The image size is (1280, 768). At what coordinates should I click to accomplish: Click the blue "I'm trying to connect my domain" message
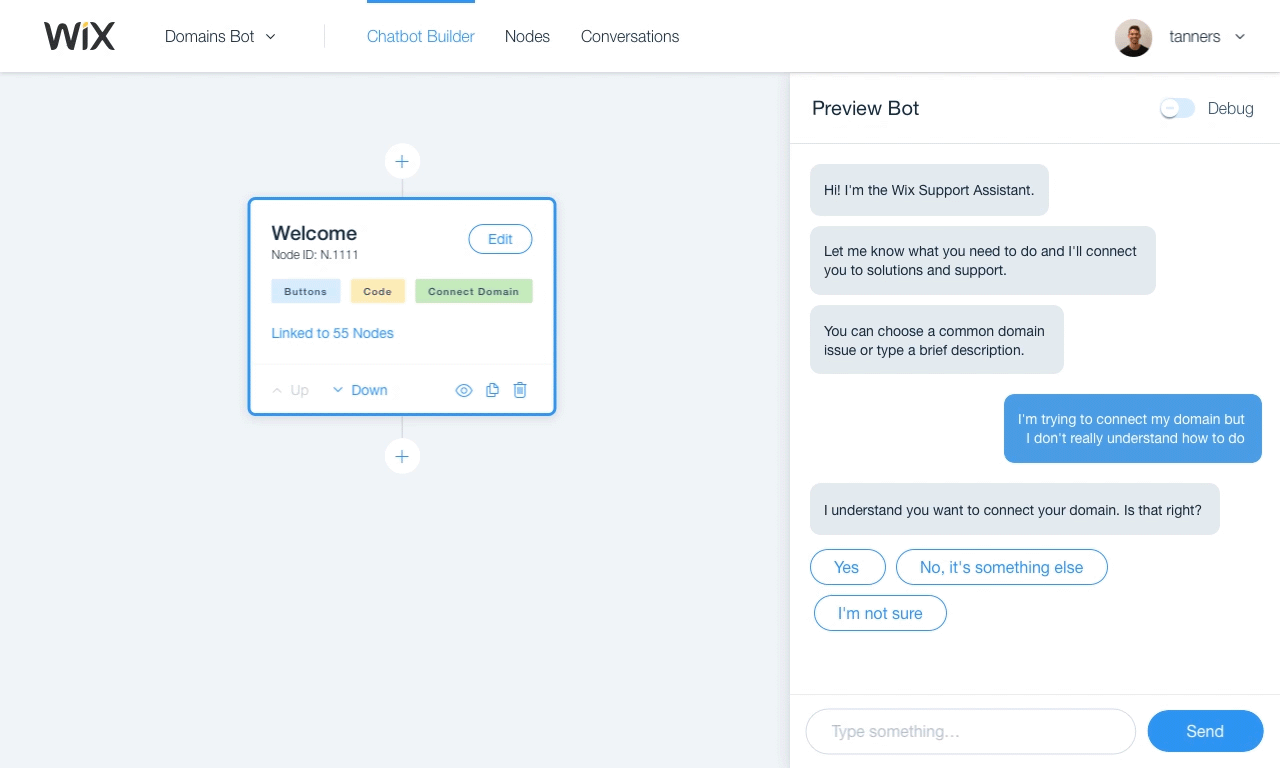1132,428
